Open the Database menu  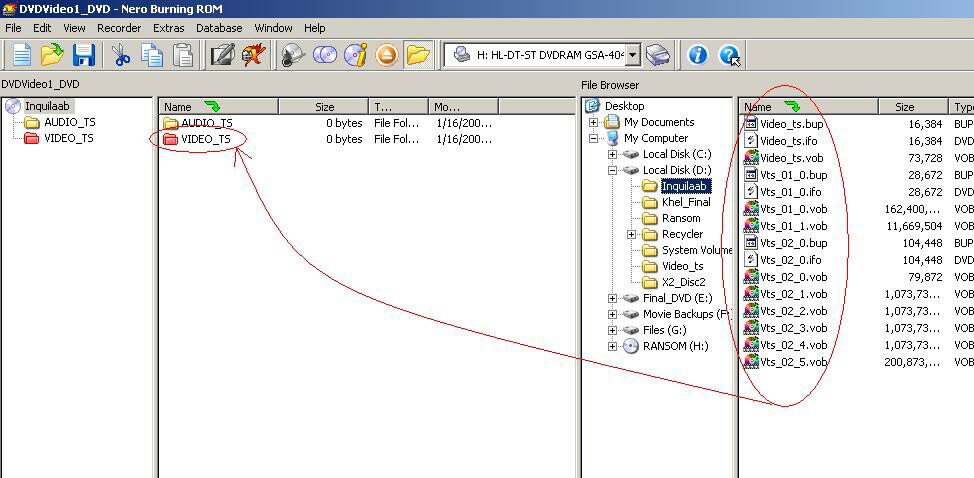coord(219,28)
